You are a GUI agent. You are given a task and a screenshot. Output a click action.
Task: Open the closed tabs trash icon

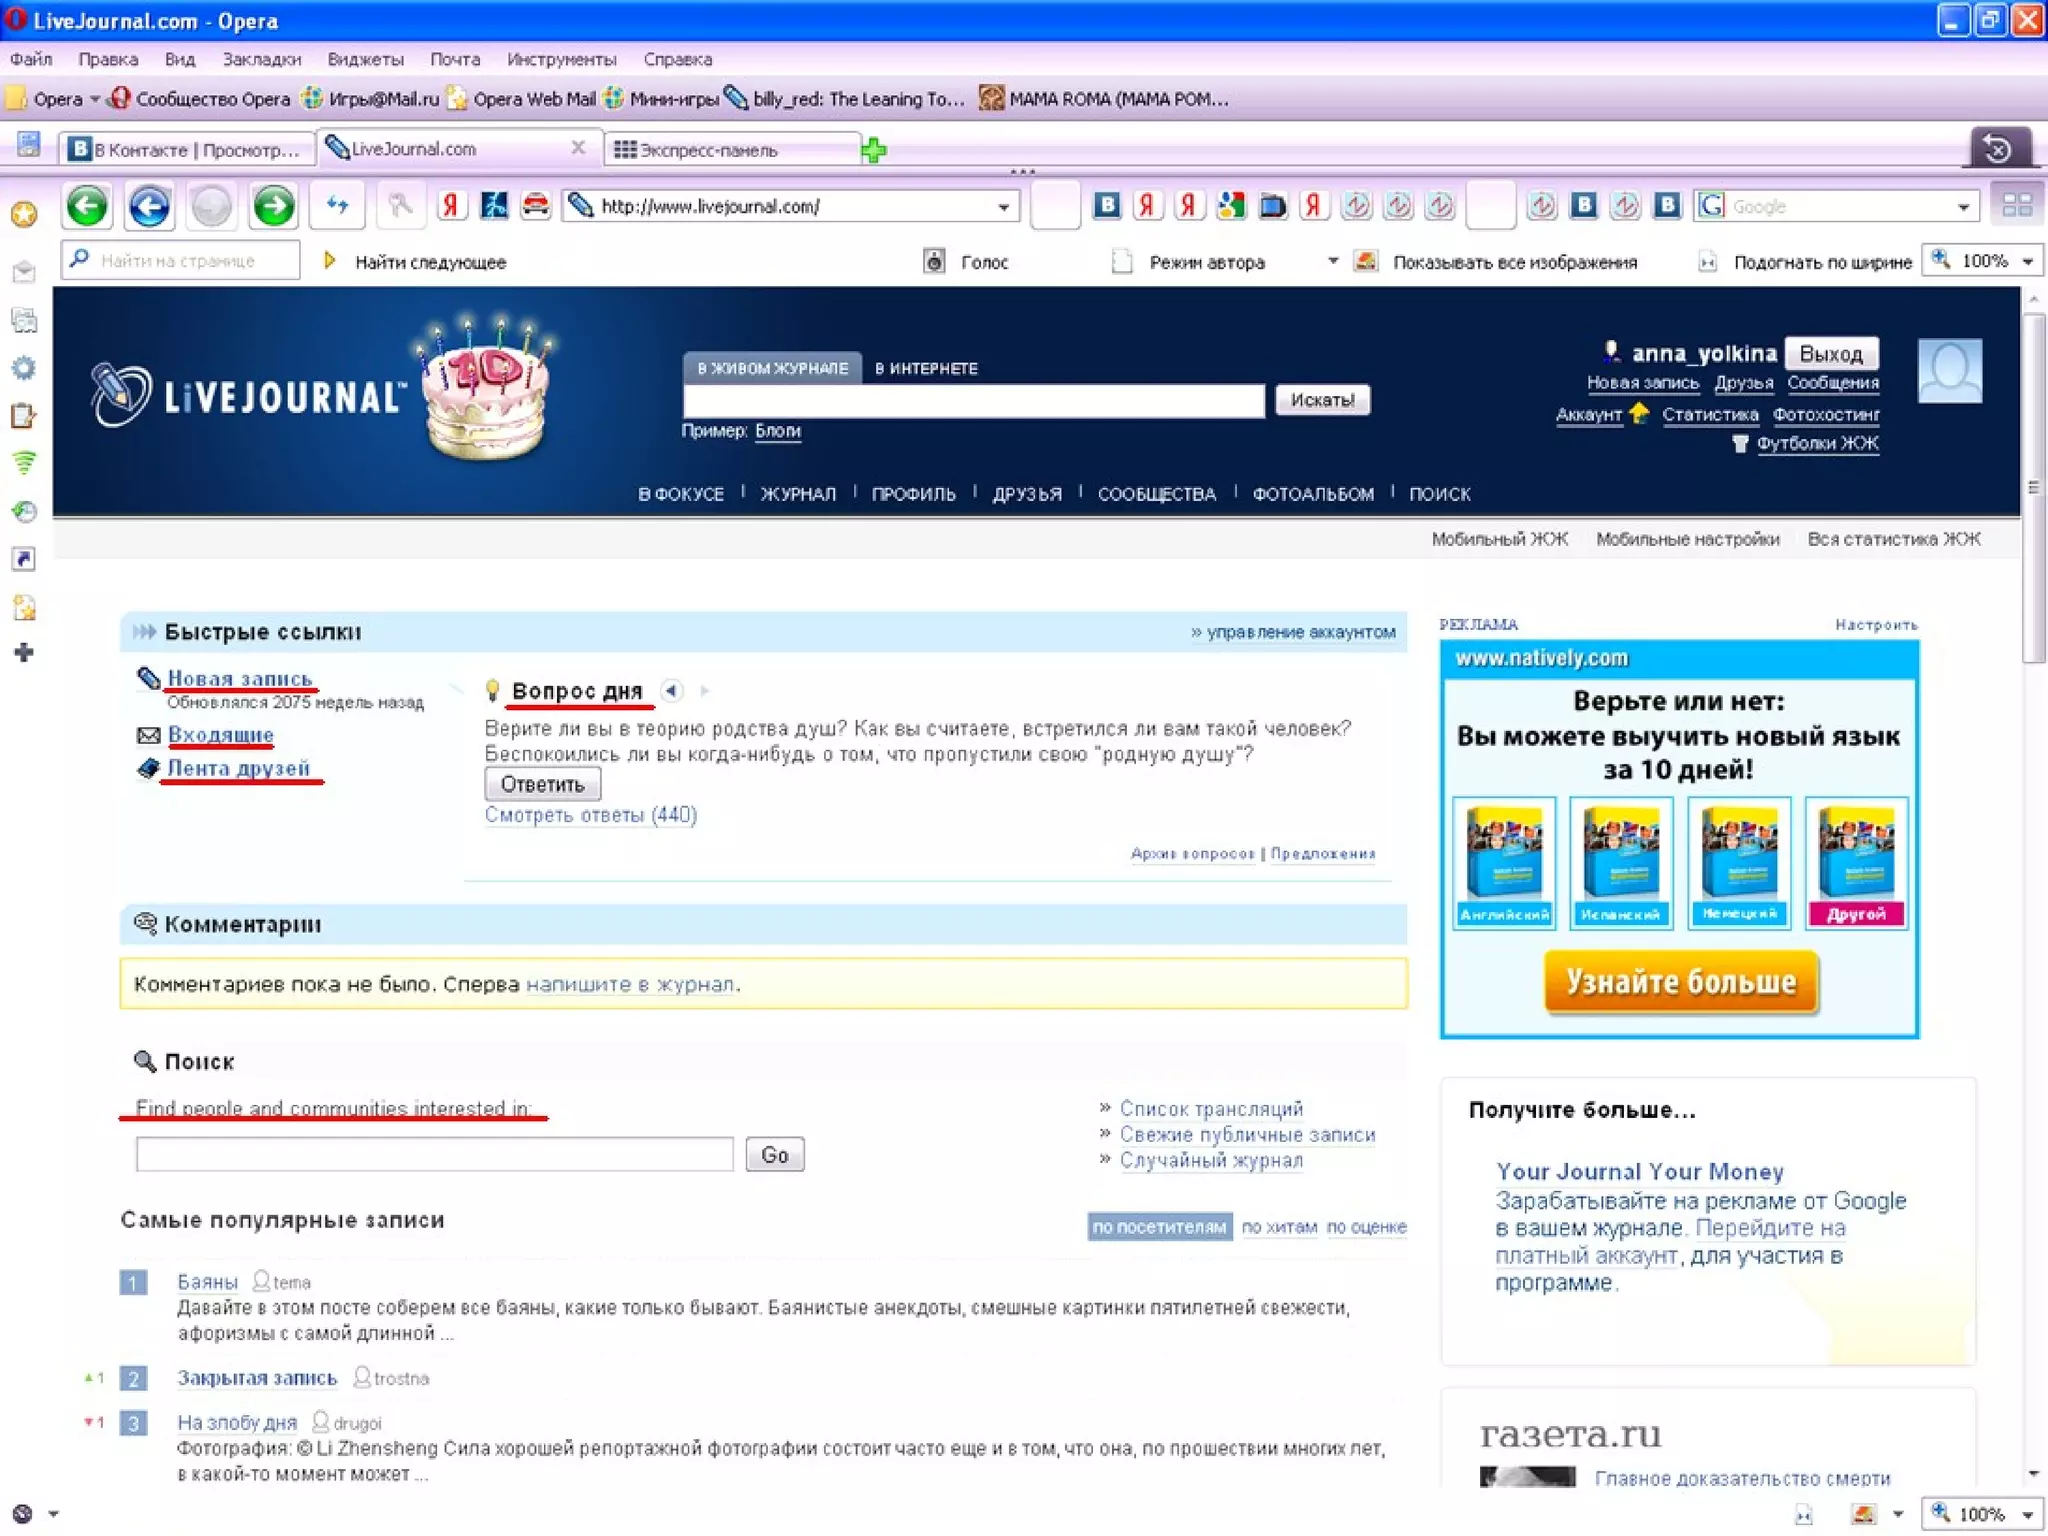click(x=1997, y=150)
